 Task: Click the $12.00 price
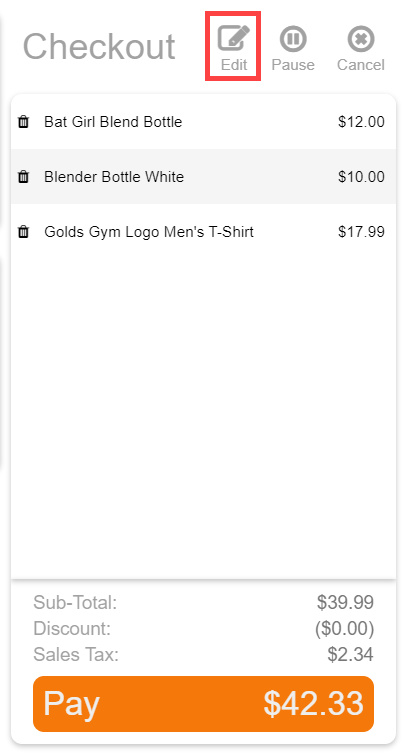[x=361, y=122]
